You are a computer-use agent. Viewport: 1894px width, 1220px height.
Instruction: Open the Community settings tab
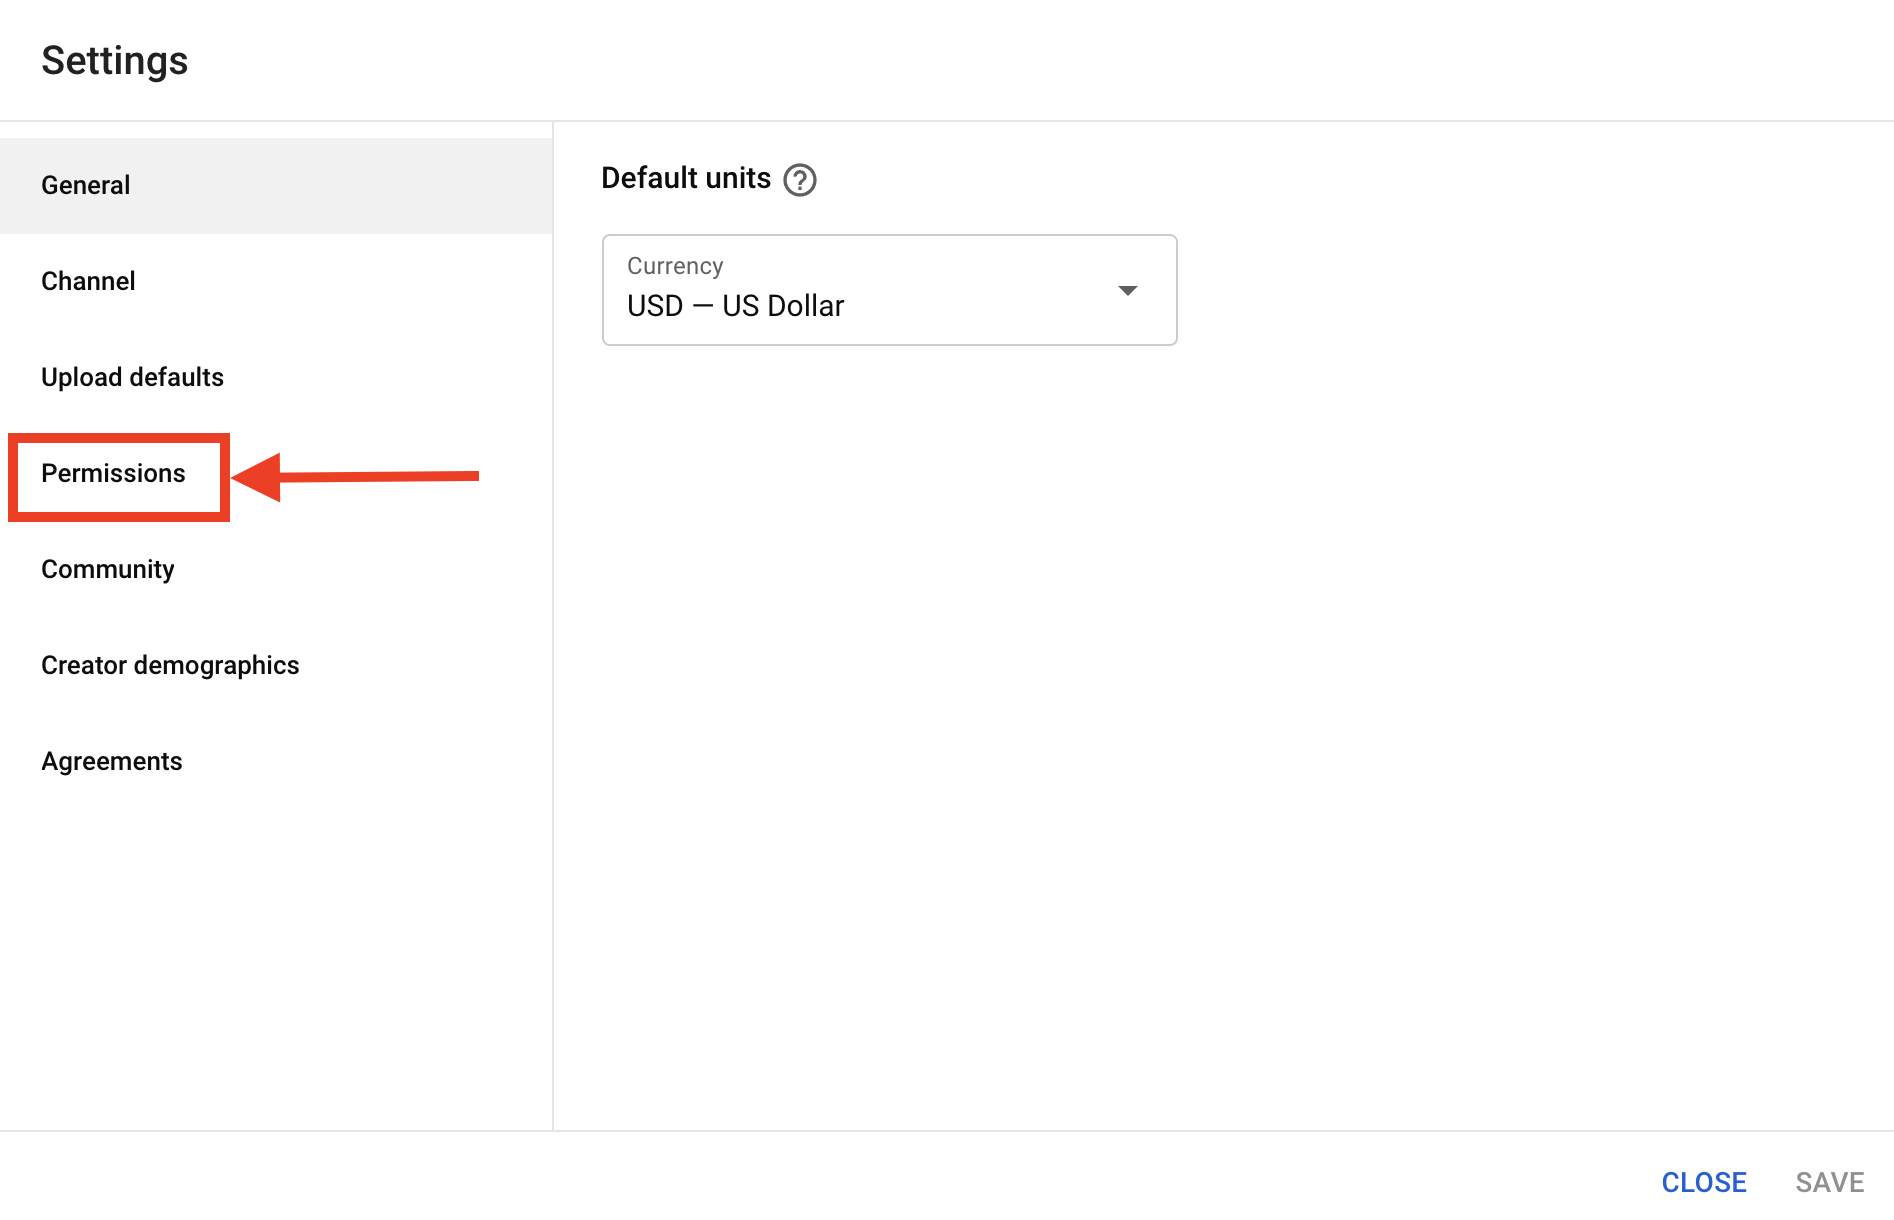[276, 570]
